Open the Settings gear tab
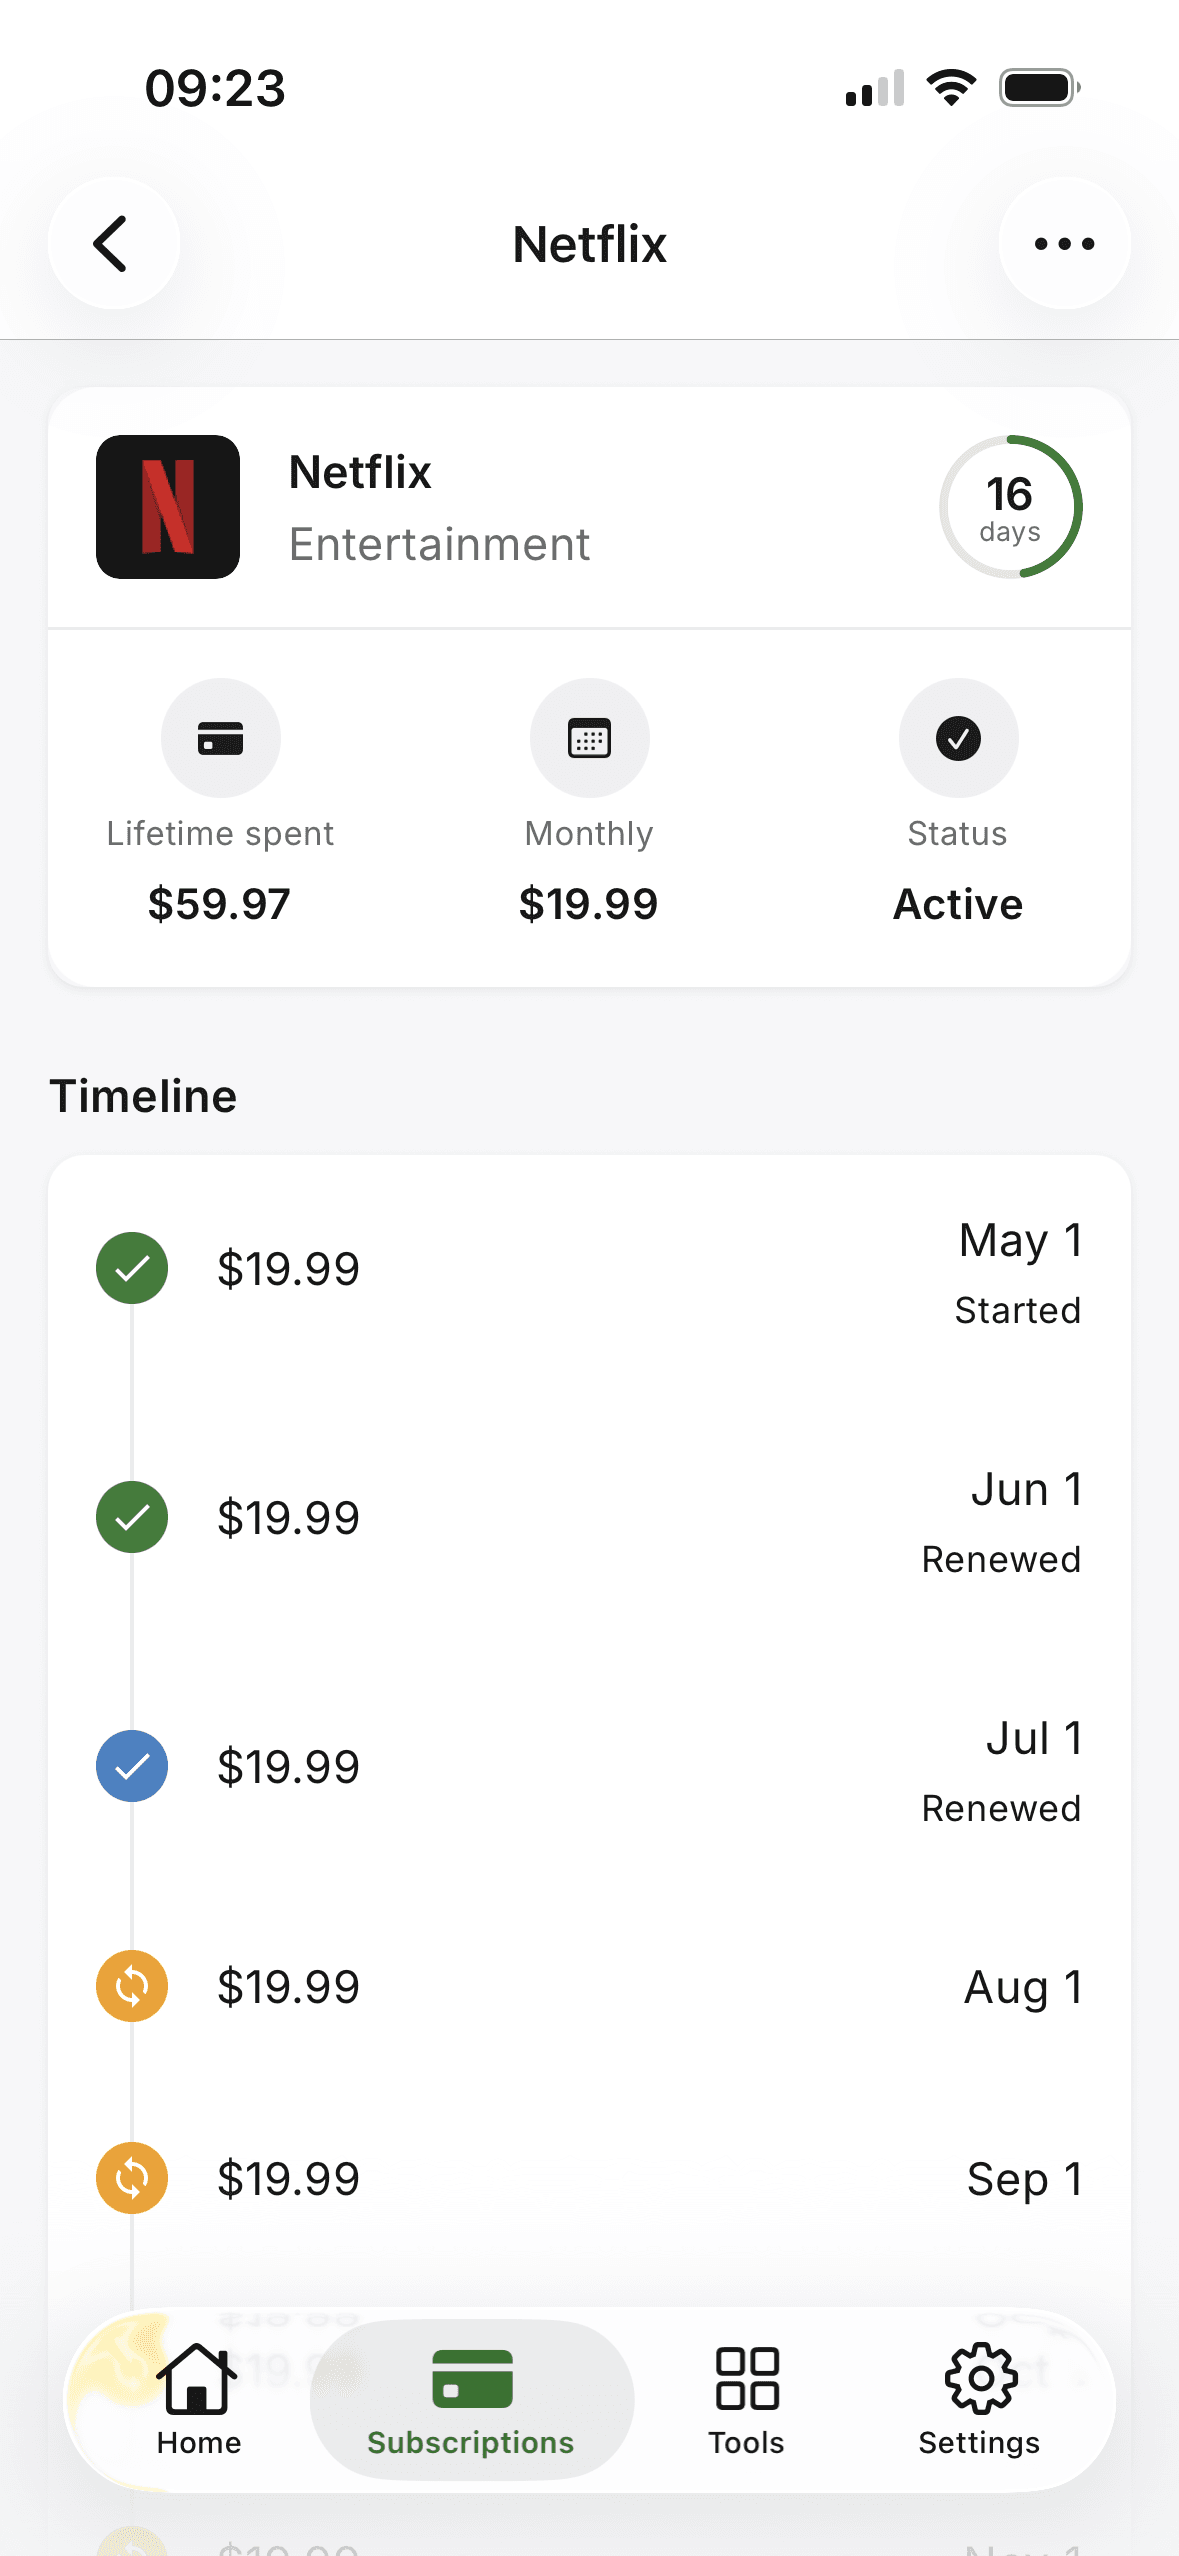The height and width of the screenshot is (2556, 1179). point(980,2400)
